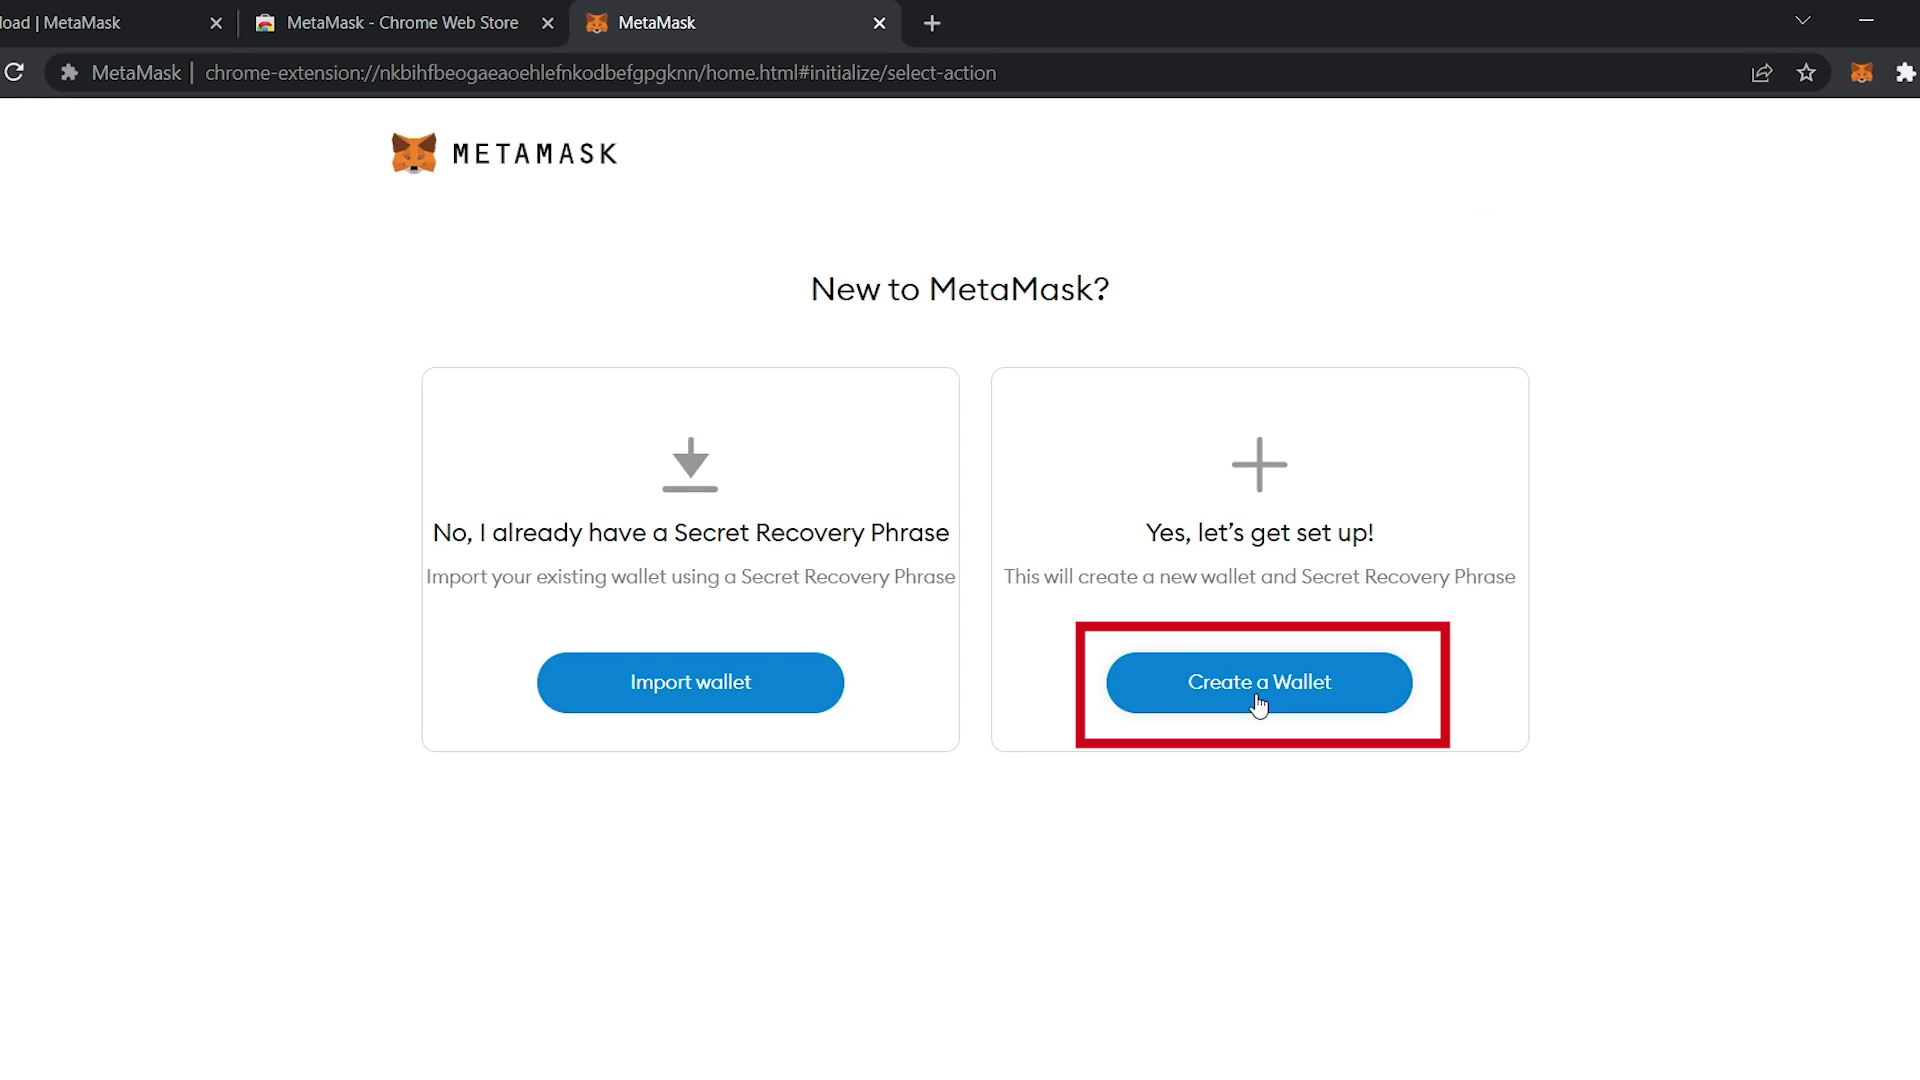The width and height of the screenshot is (1920, 1080).
Task: Click the Create a Wallet button
Action: 1258,682
